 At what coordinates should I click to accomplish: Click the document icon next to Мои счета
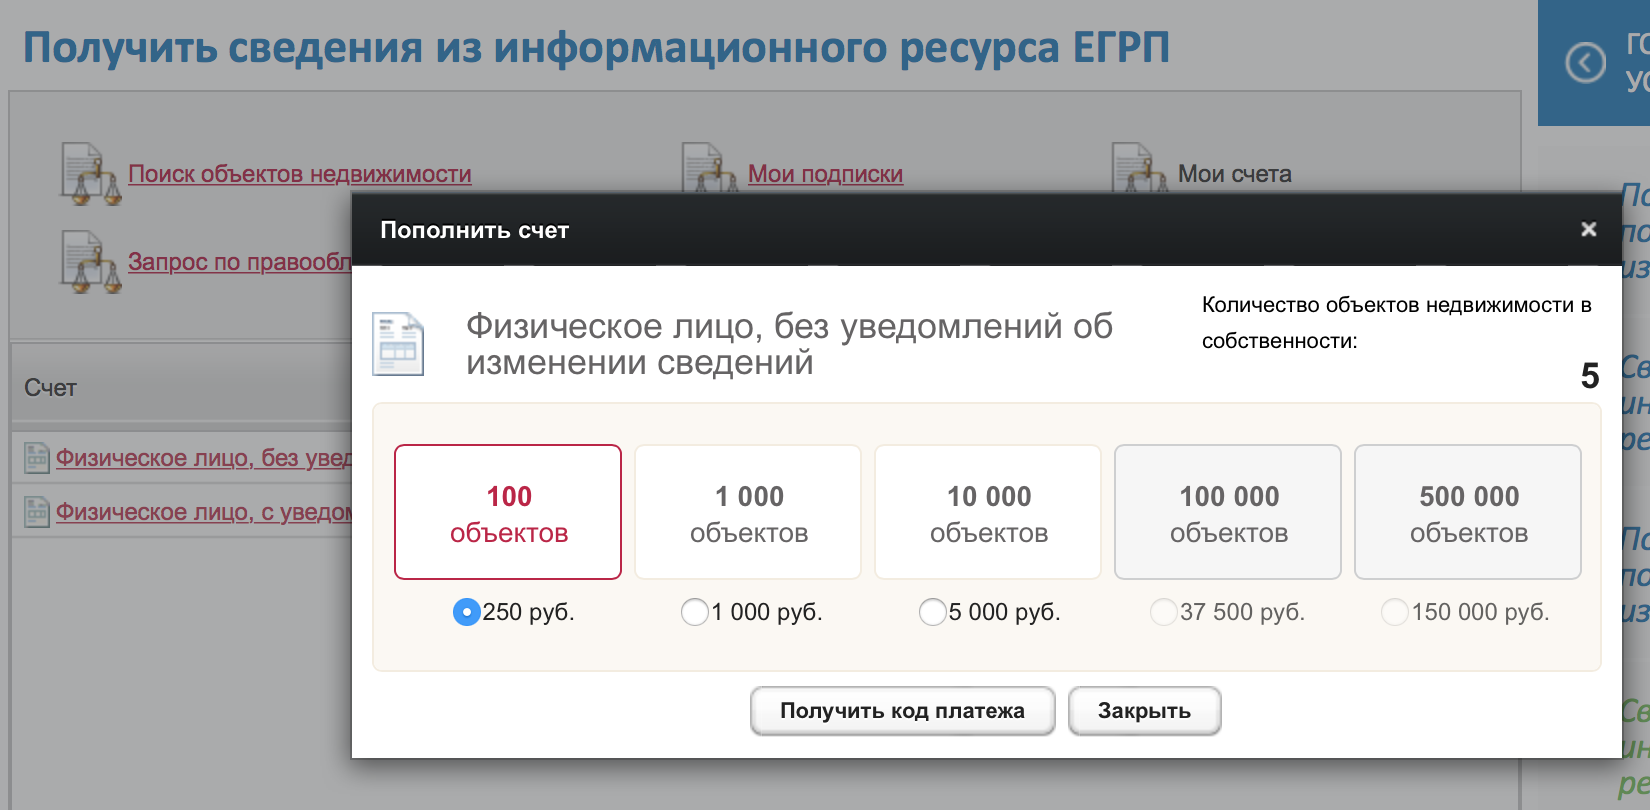click(x=1140, y=168)
